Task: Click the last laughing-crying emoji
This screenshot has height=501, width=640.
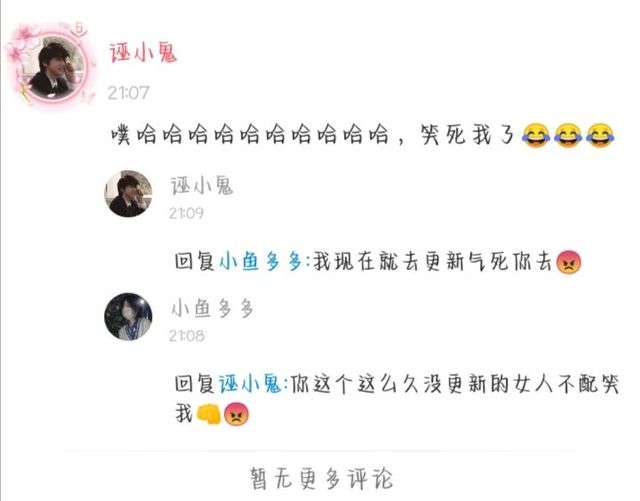Action: pyautogui.click(x=600, y=135)
